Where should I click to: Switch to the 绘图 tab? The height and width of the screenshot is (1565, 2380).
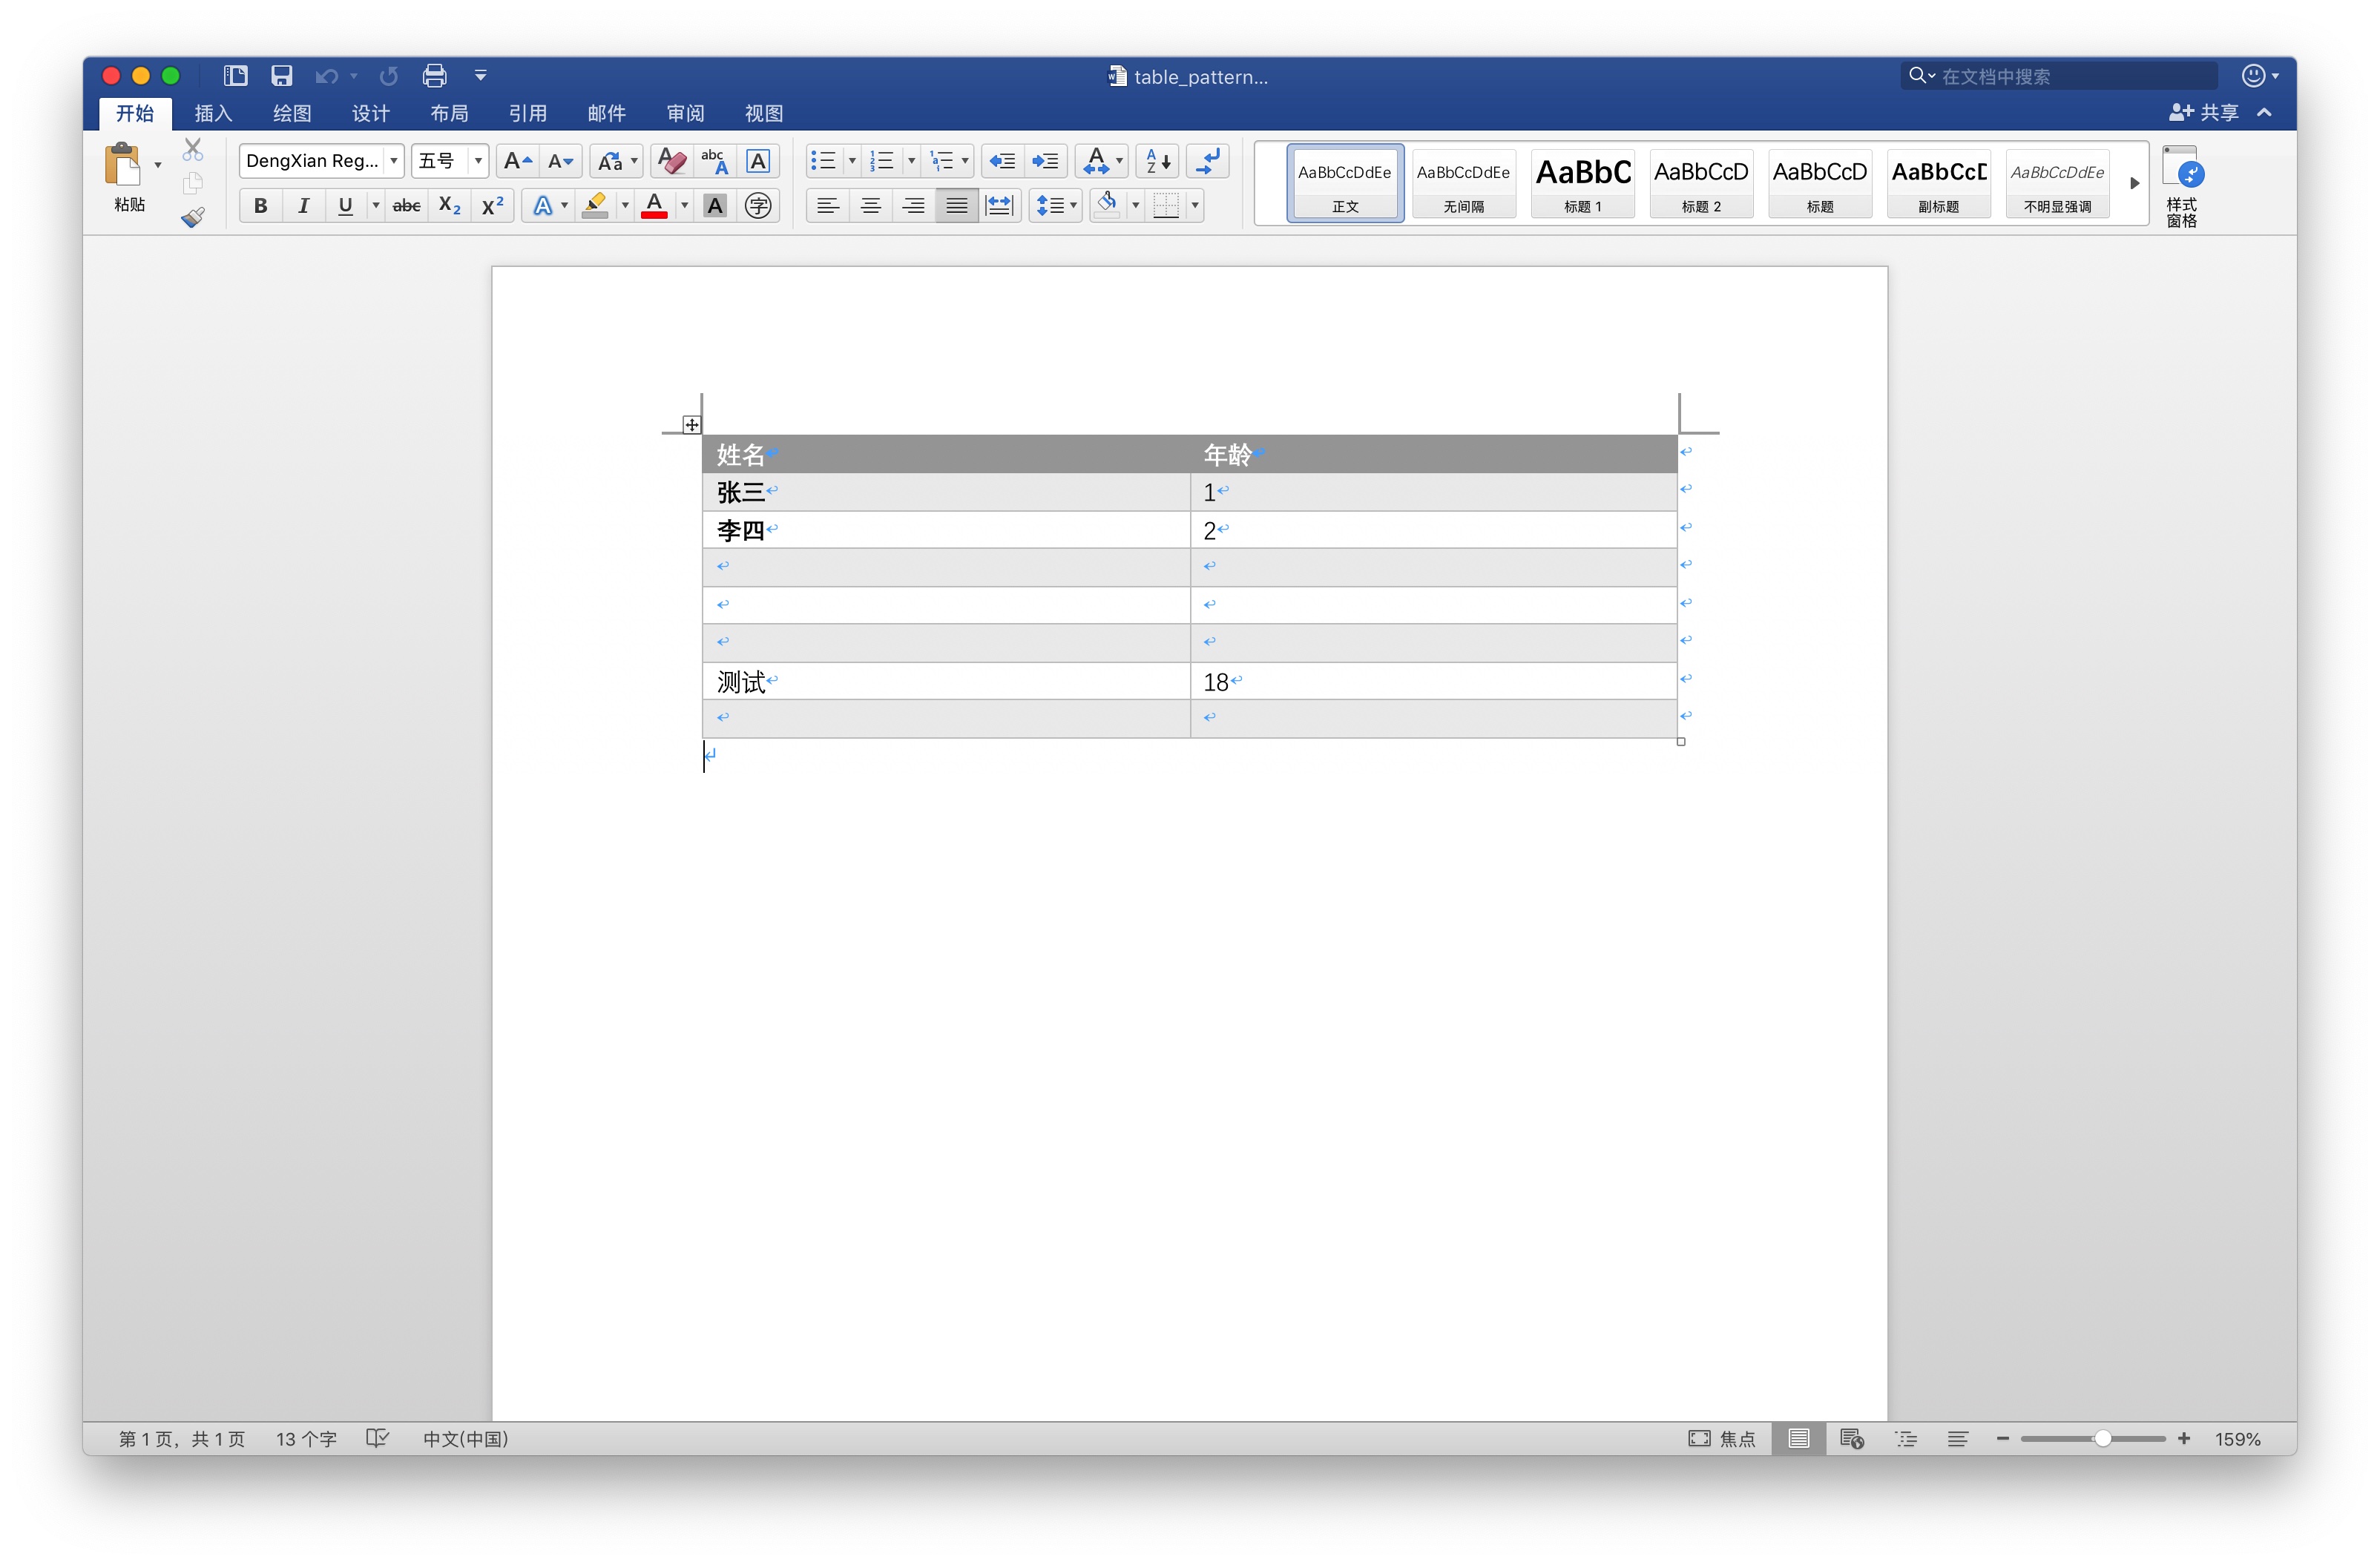click(292, 113)
